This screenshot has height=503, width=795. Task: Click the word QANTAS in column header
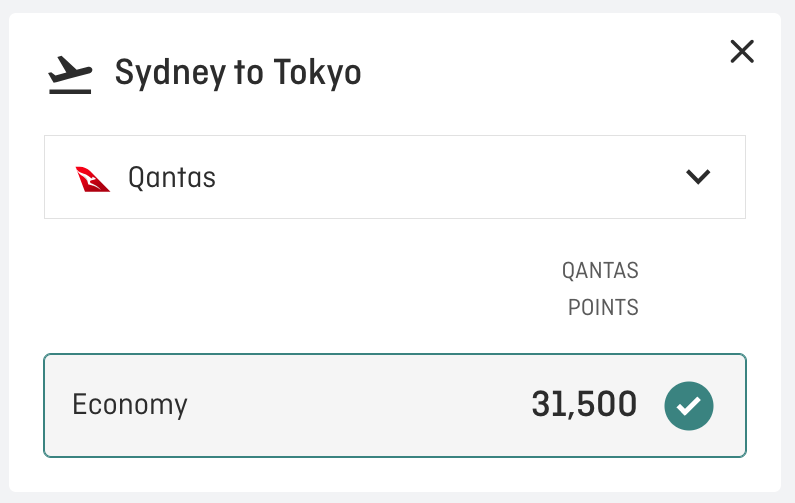(x=601, y=271)
